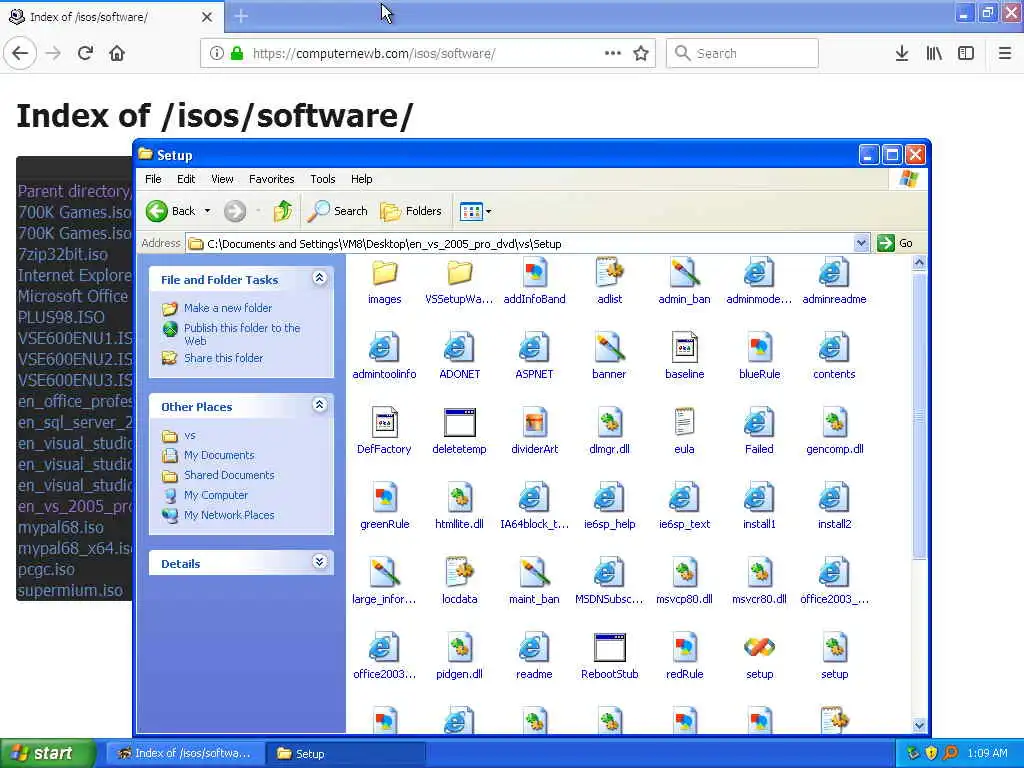Open the Favorites menu

pyautogui.click(x=272, y=179)
